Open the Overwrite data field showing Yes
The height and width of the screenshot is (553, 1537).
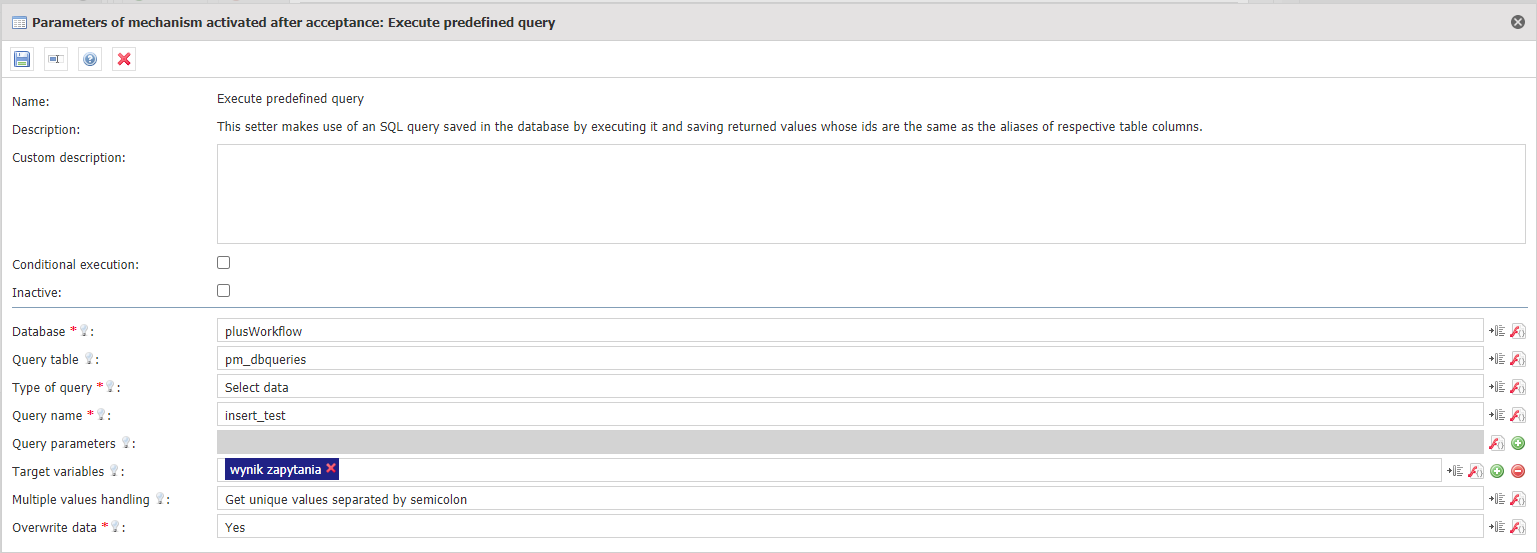(850, 527)
